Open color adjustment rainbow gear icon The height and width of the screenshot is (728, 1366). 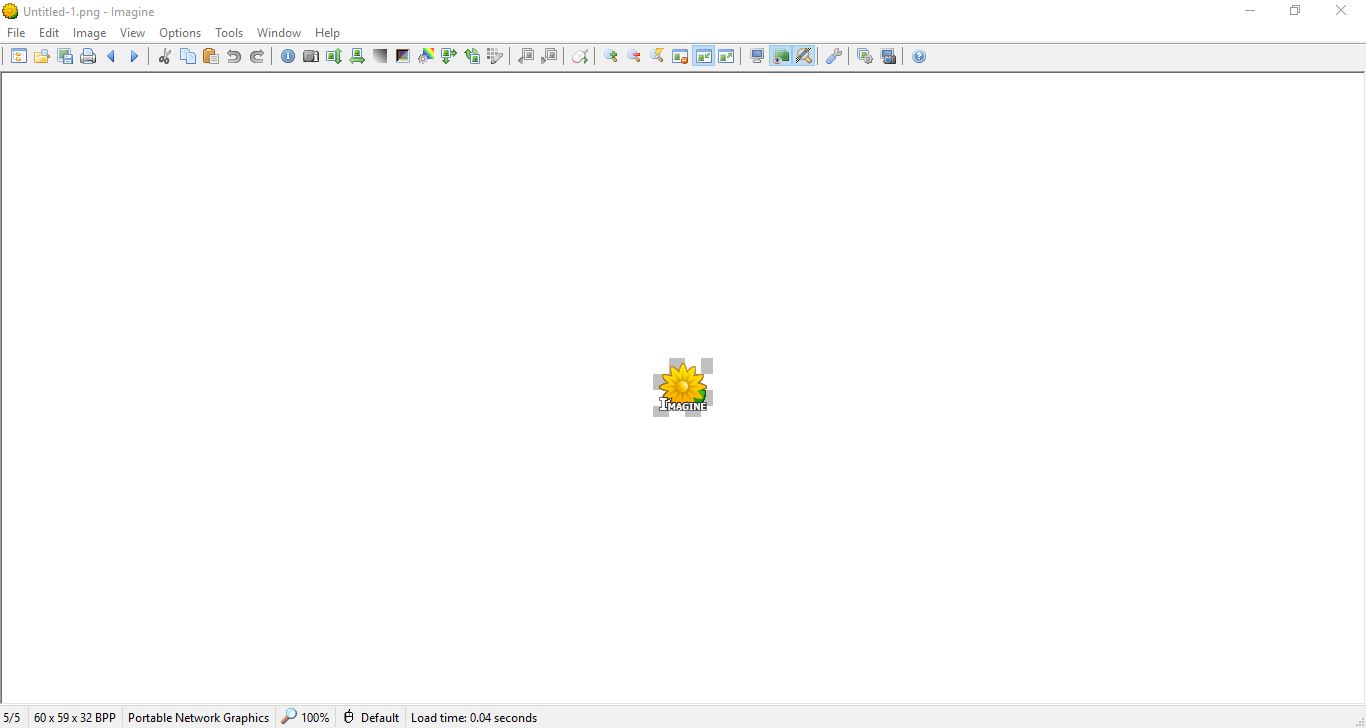[x=426, y=57]
